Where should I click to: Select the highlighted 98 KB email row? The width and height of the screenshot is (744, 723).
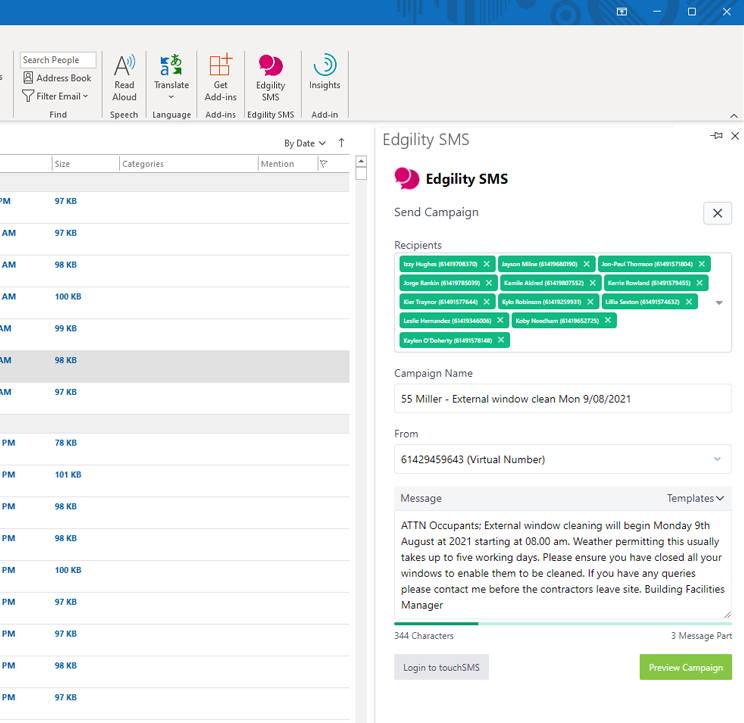175,367
